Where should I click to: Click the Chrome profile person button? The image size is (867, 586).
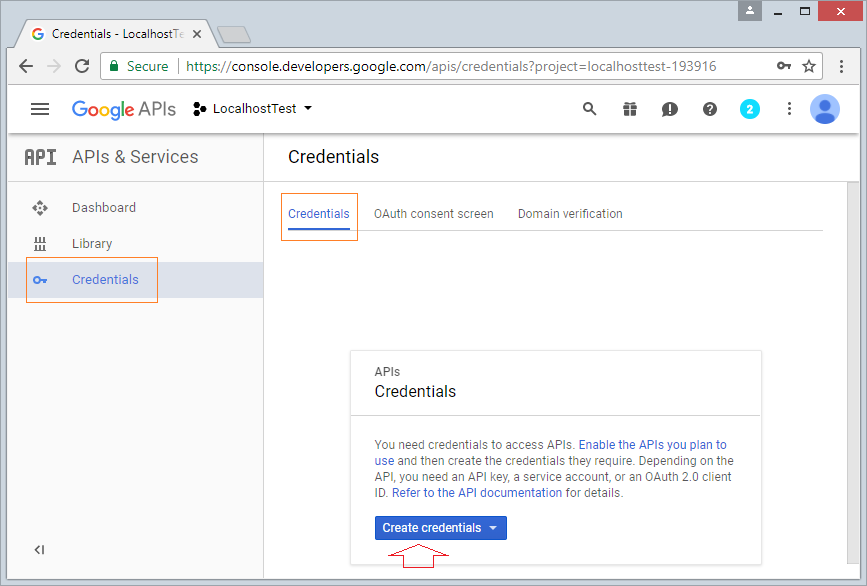[750, 11]
